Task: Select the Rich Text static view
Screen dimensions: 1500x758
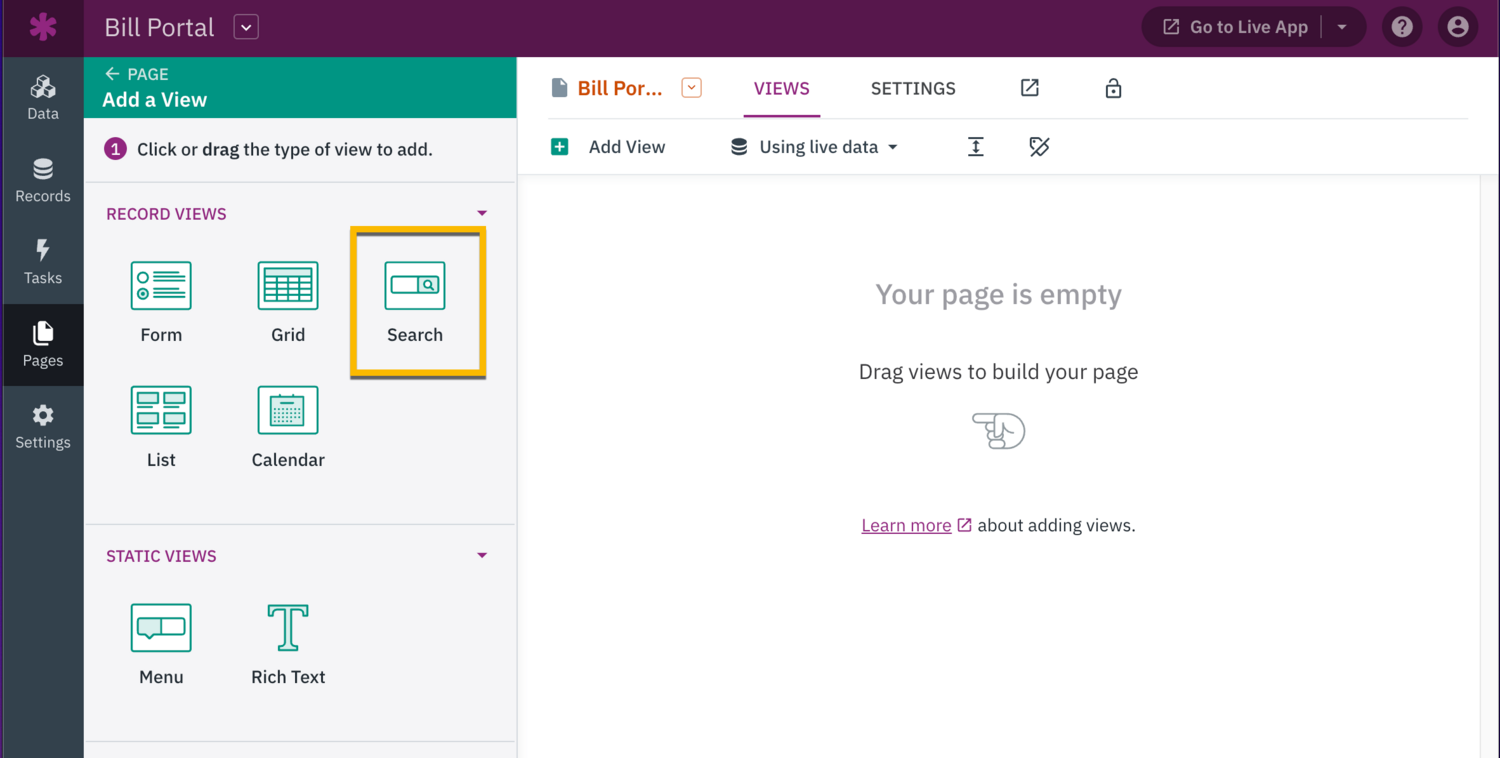Action: coord(288,644)
